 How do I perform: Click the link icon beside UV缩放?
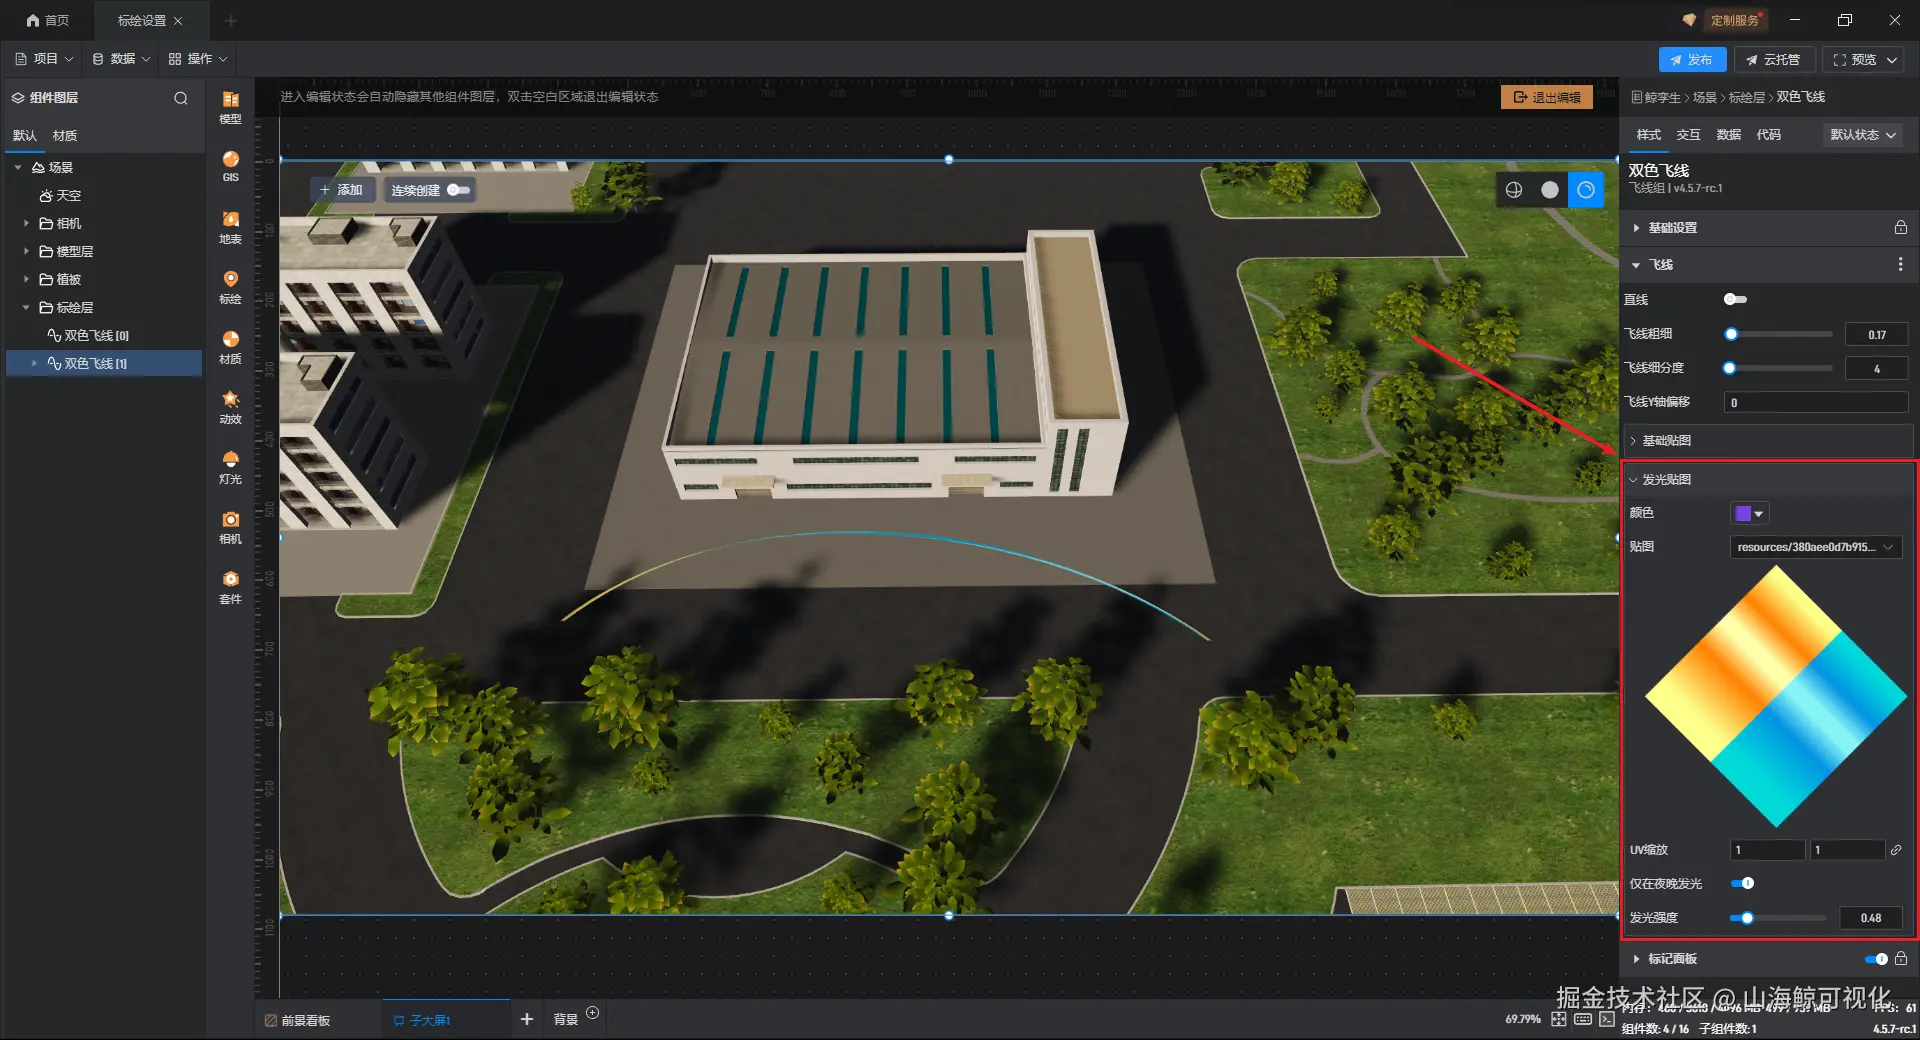click(1896, 850)
